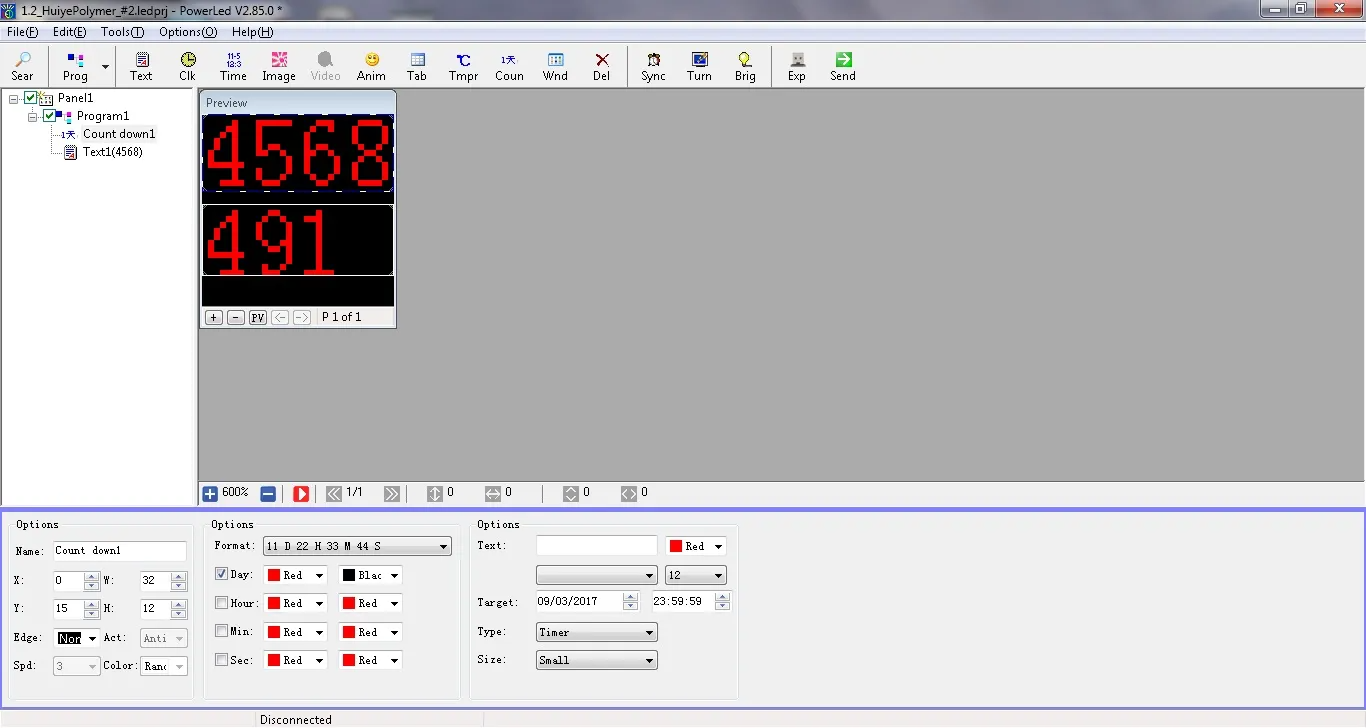Click the preview minus button

(x=236, y=317)
